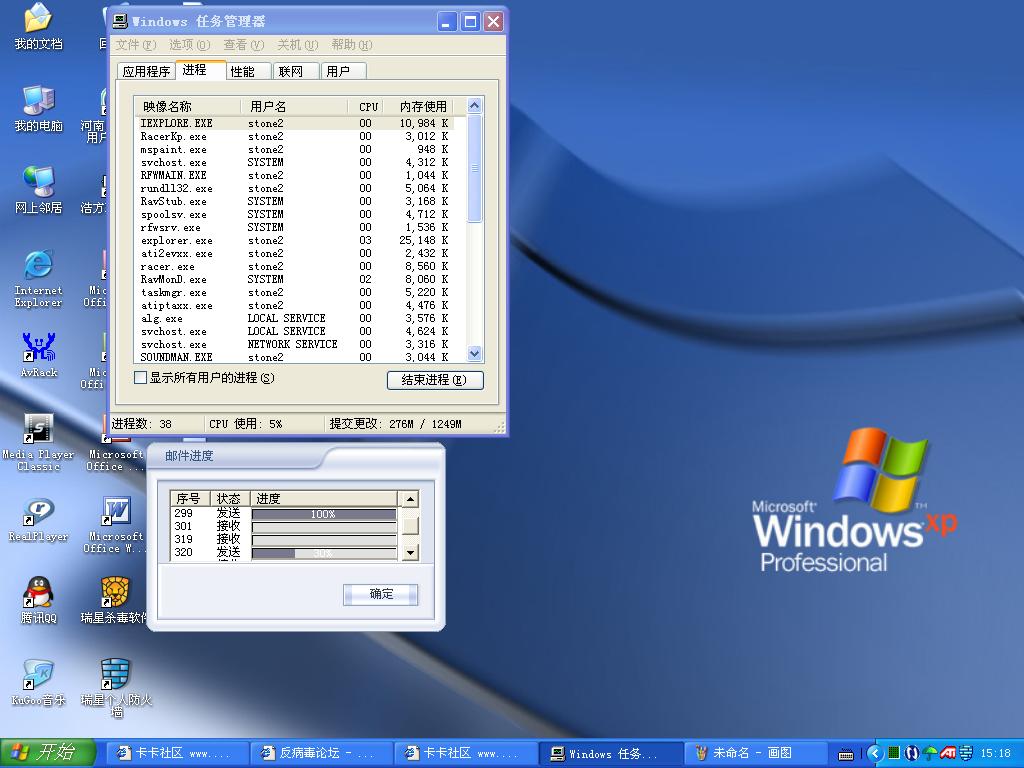Image resolution: width=1024 pixels, height=768 pixels.
Task: Open the Internet Explorer desktop icon
Action: pos(38,266)
